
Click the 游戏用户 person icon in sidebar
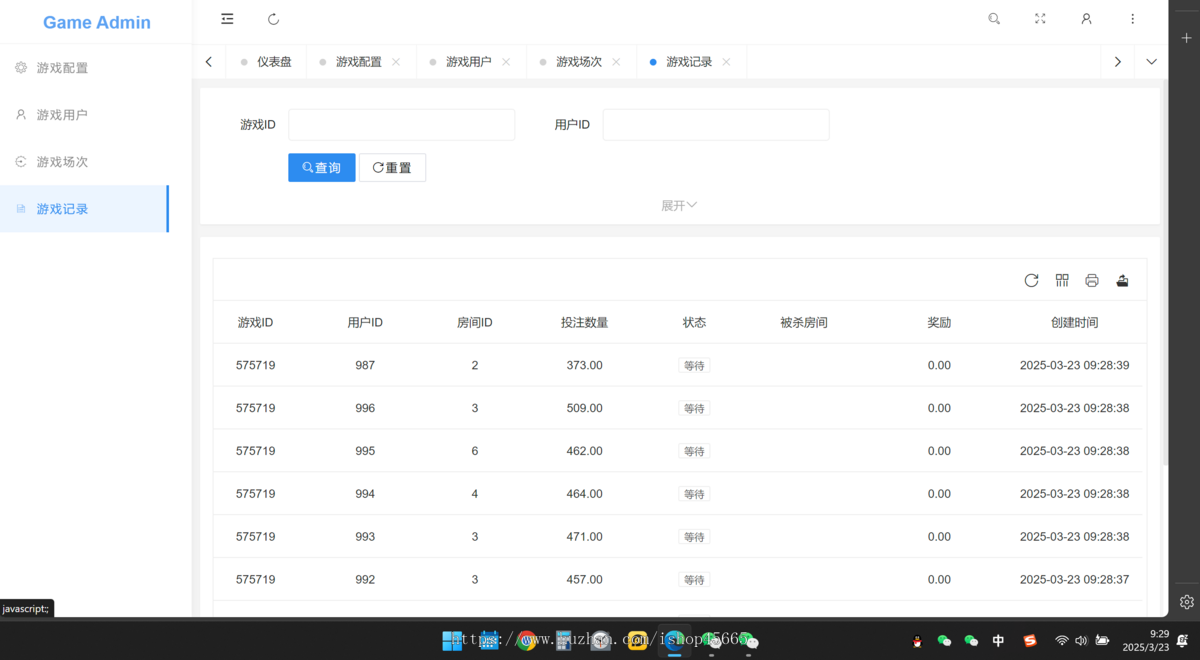pos(21,115)
